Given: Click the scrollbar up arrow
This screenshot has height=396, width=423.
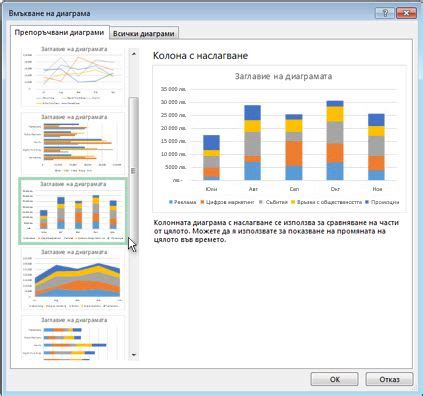Looking at the screenshot, I should [x=134, y=54].
